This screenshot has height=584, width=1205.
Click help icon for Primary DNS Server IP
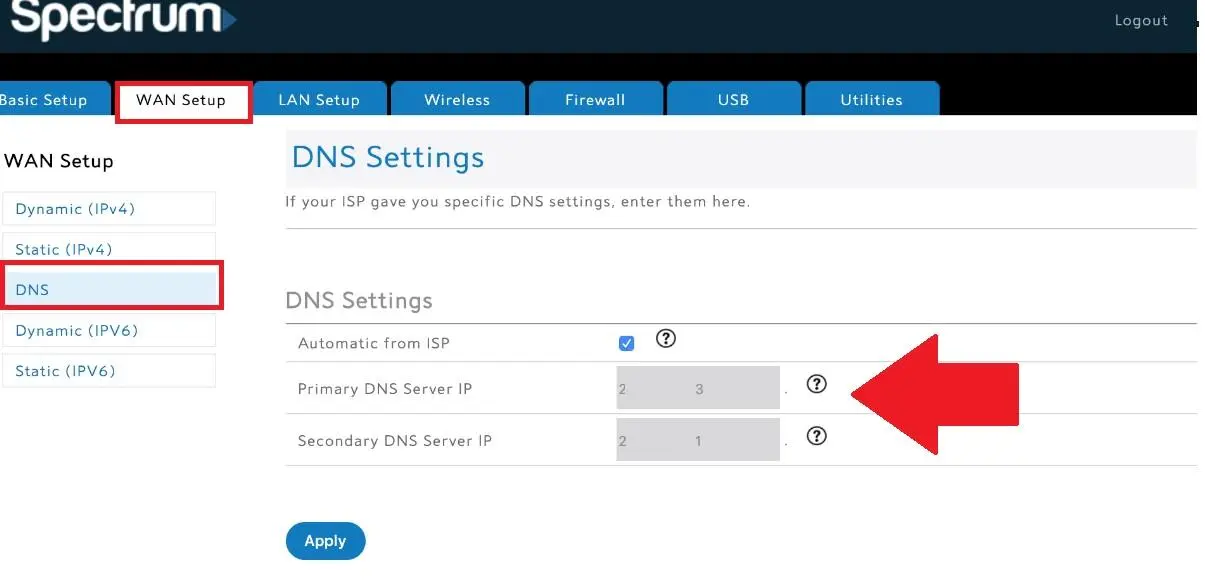click(x=817, y=384)
